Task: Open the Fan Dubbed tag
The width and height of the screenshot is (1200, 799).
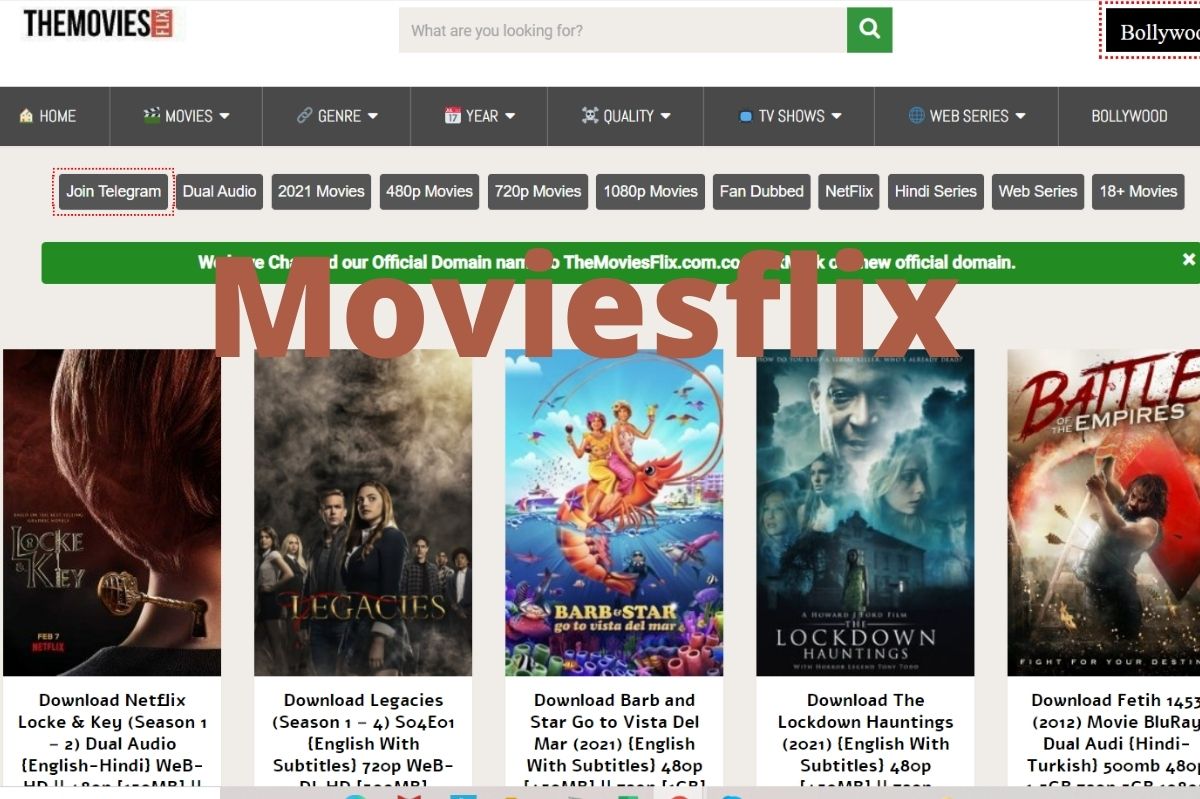Action: point(761,192)
